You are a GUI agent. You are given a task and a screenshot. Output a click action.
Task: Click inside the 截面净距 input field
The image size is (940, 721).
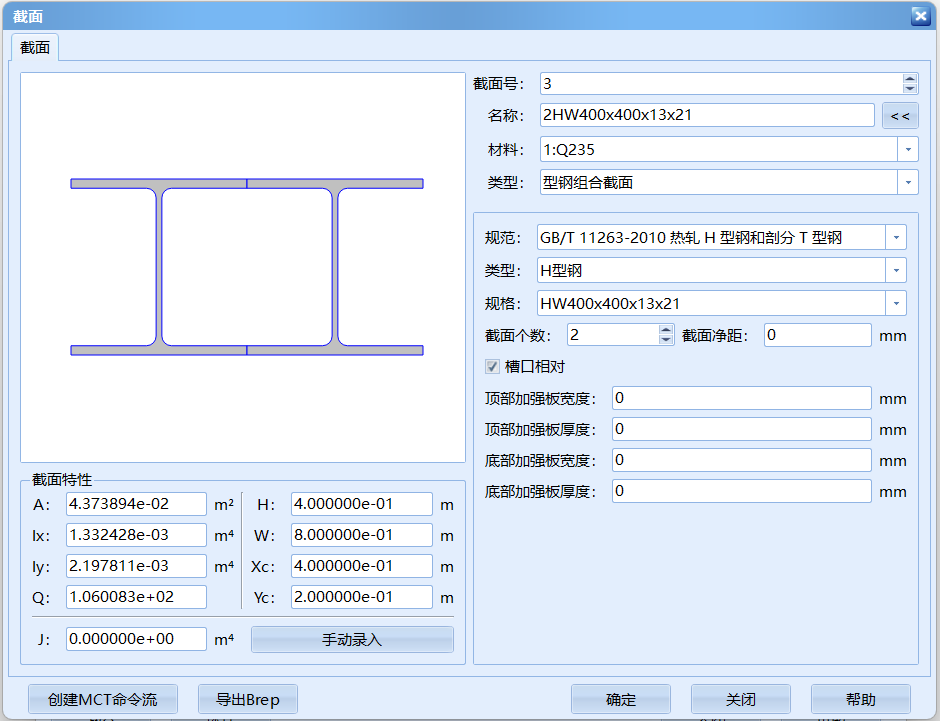point(817,335)
